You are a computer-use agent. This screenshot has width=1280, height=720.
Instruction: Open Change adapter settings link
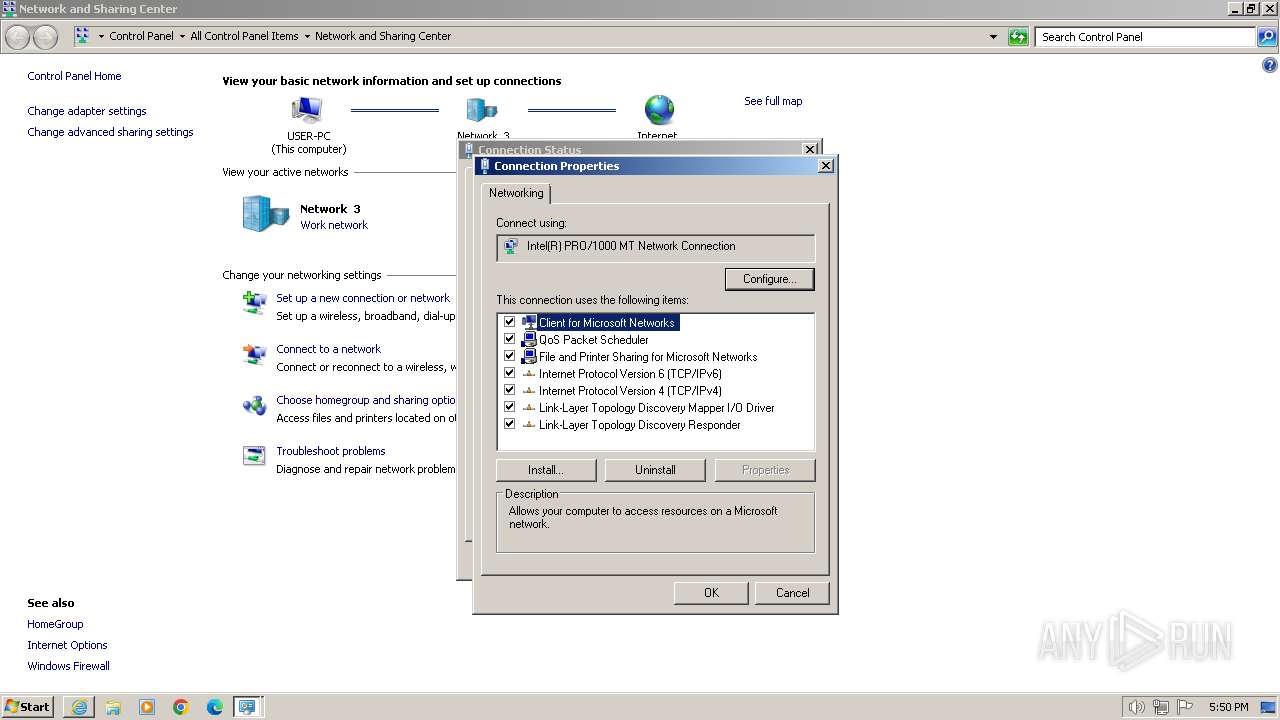pyautogui.click(x=87, y=111)
